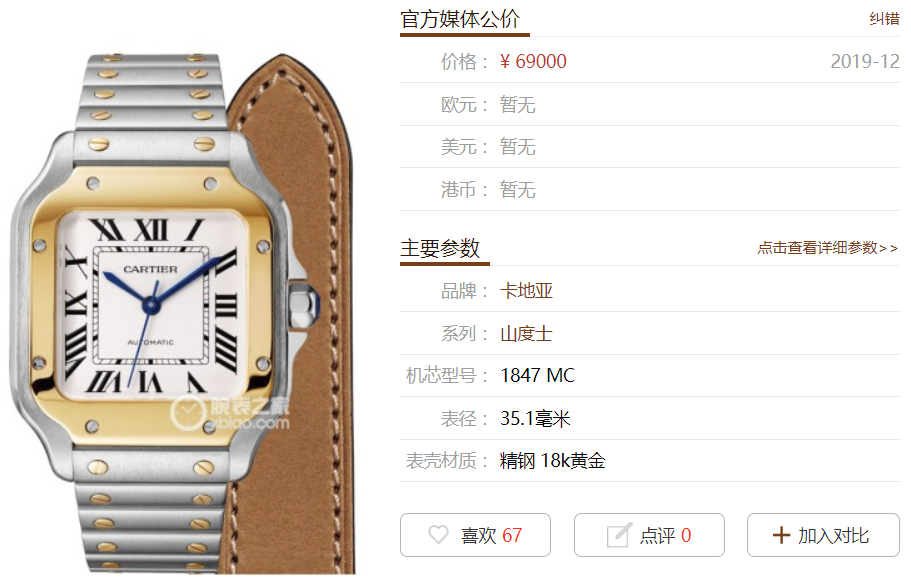Click the plus icon on 加入对比

click(x=781, y=535)
